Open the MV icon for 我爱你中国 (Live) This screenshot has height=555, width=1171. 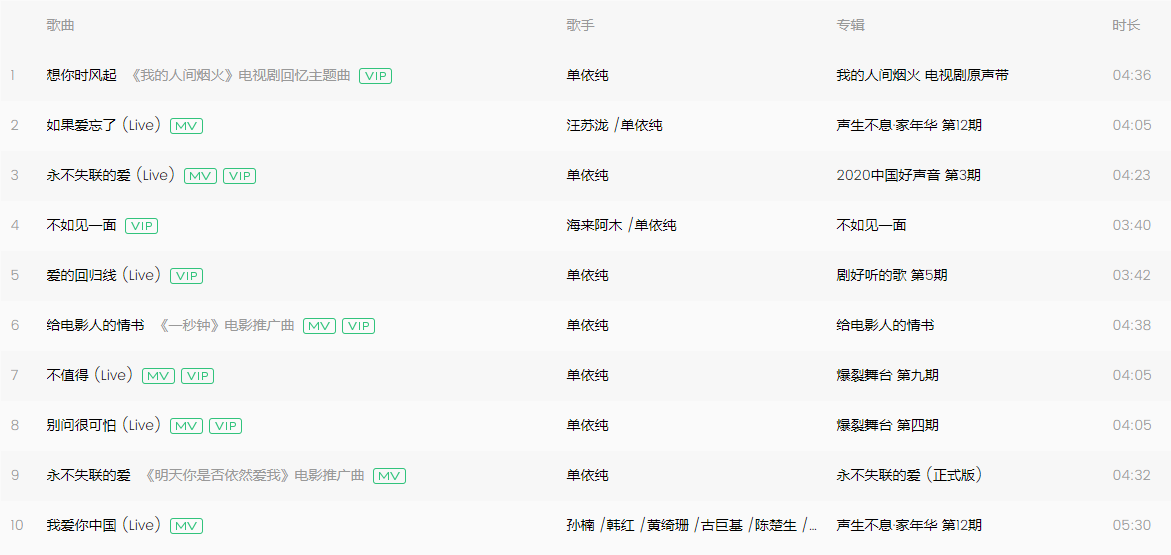(x=187, y=526)
